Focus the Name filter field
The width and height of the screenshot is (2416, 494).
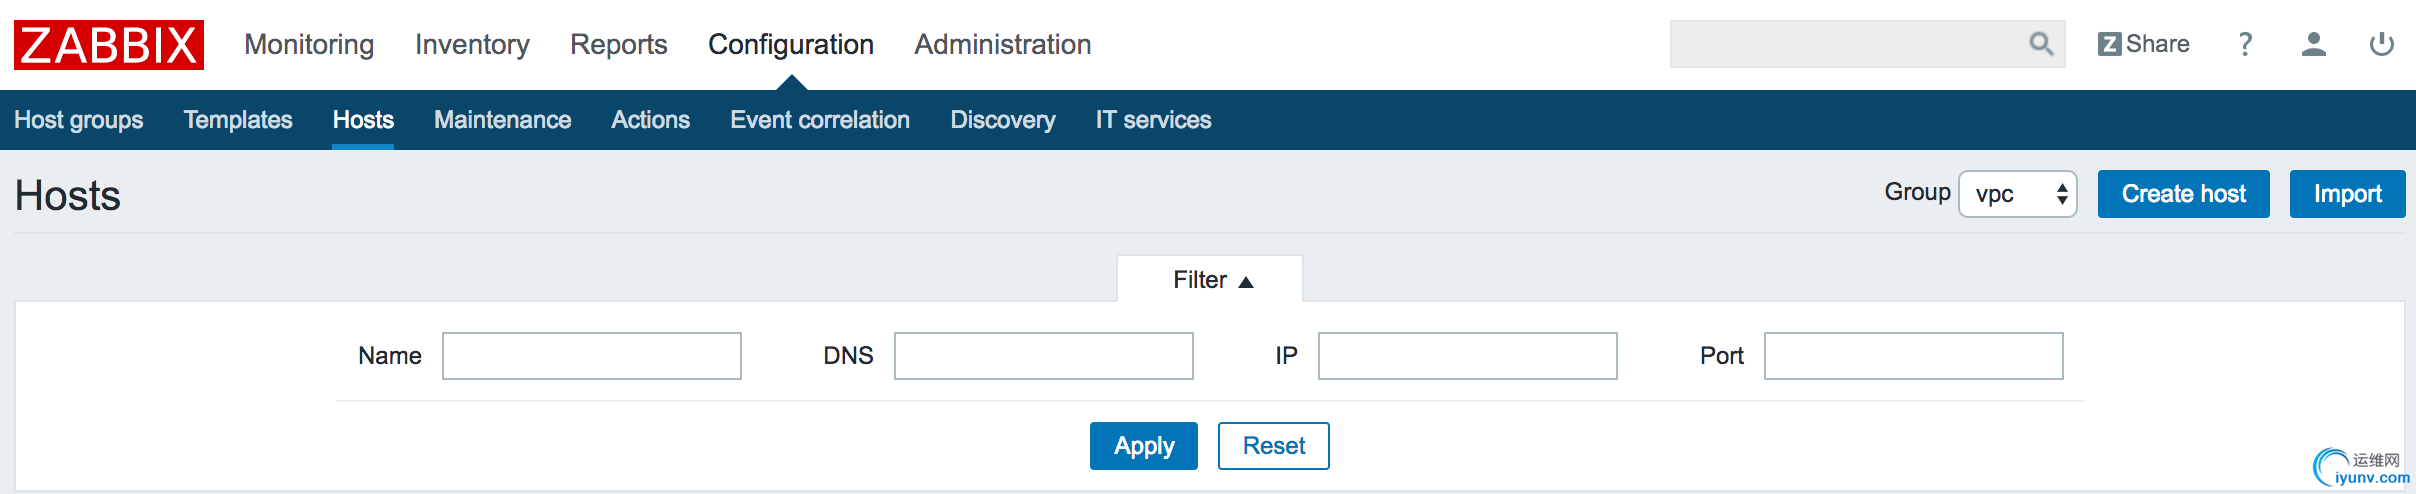592,356
